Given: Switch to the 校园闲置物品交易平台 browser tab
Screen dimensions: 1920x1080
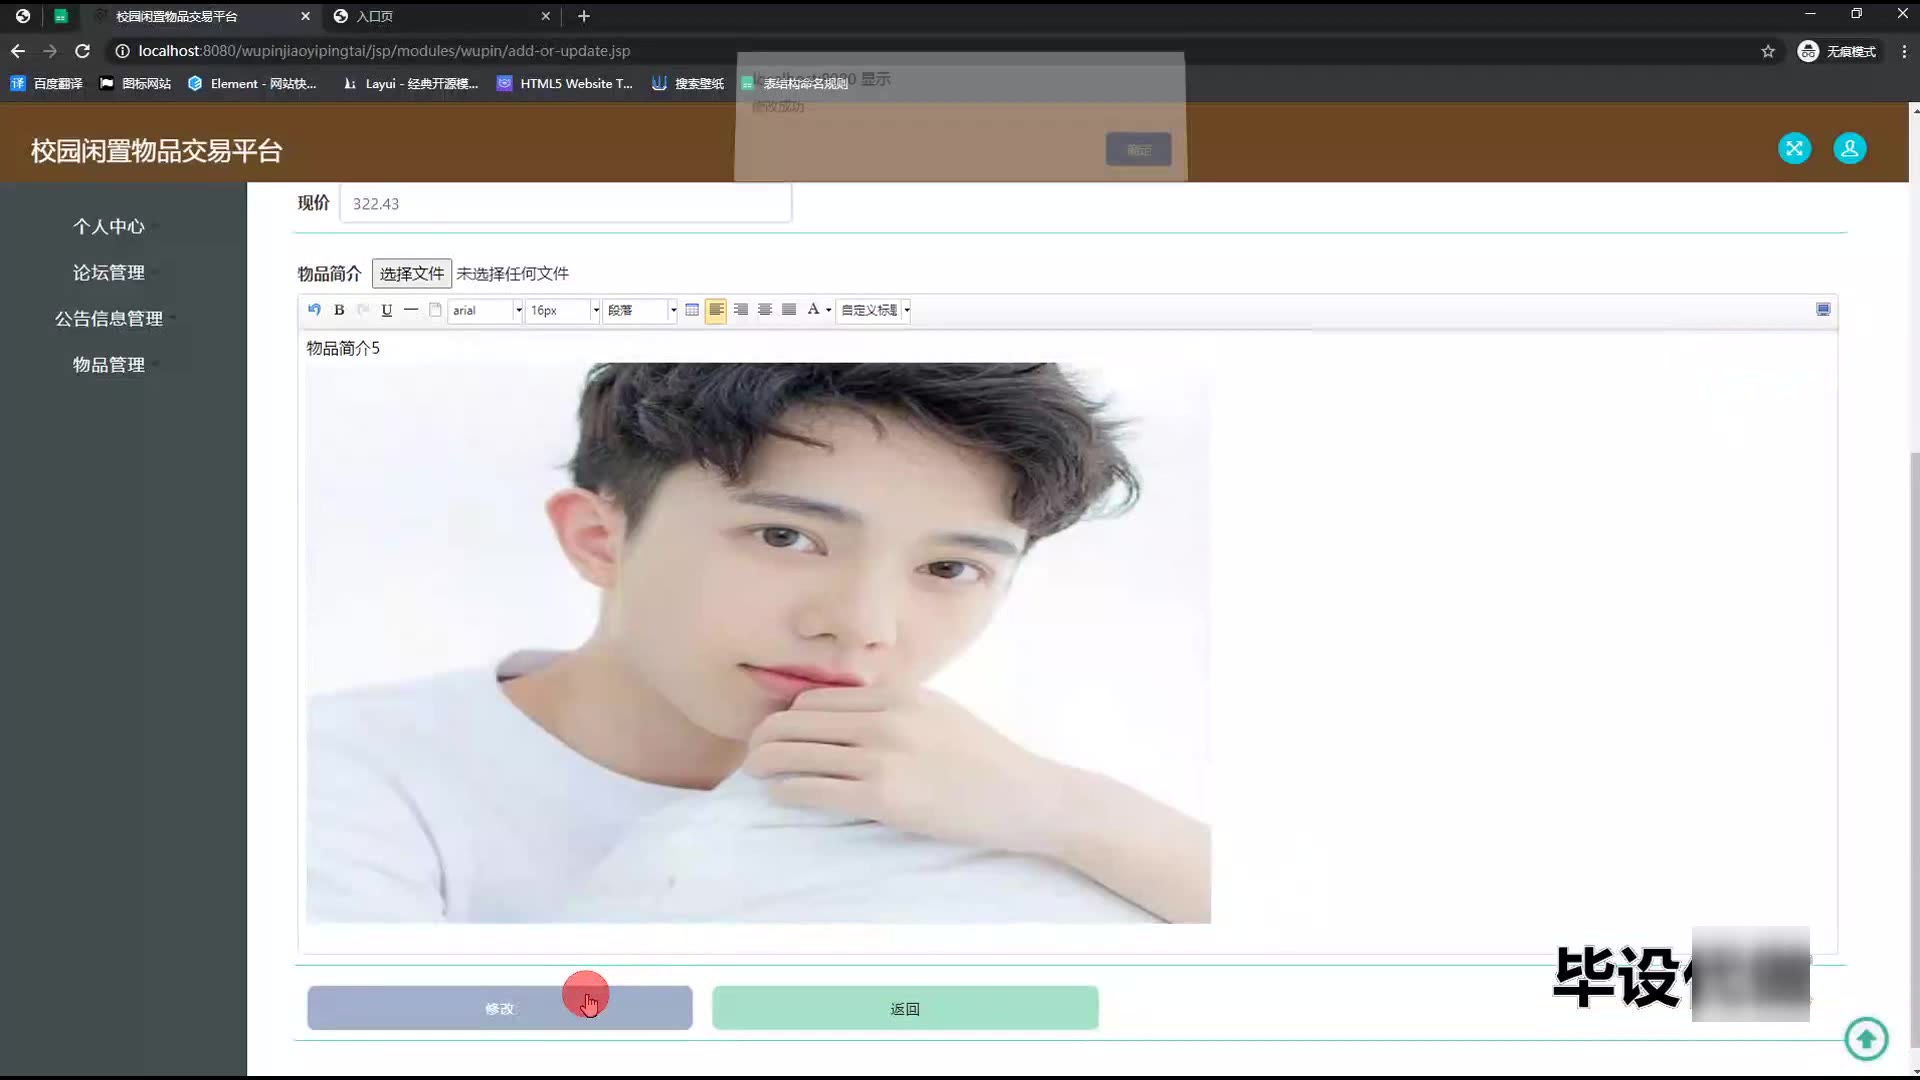Looking at the screenshot, I should (x=200, y=16).
